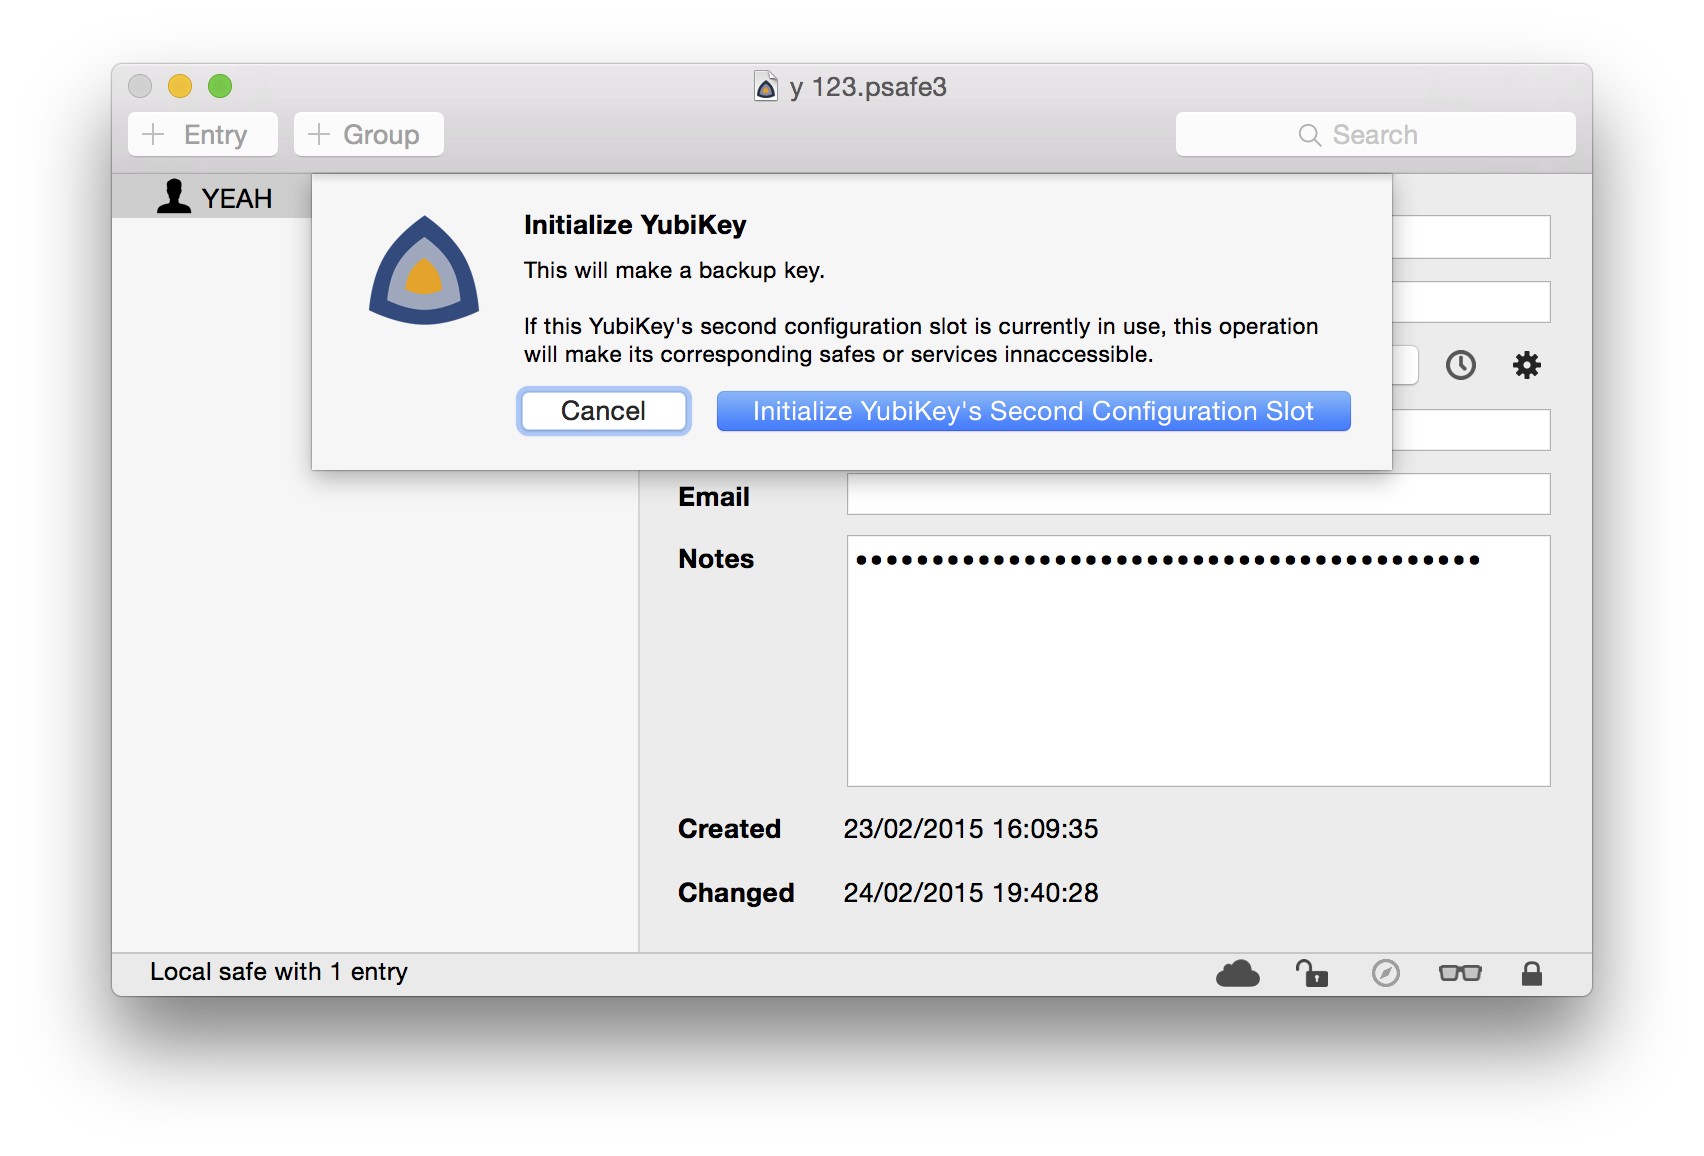Click the Initialize YubiKey dialog heading
Screen dimensions: 1704x1156
(x=635, y=225)
